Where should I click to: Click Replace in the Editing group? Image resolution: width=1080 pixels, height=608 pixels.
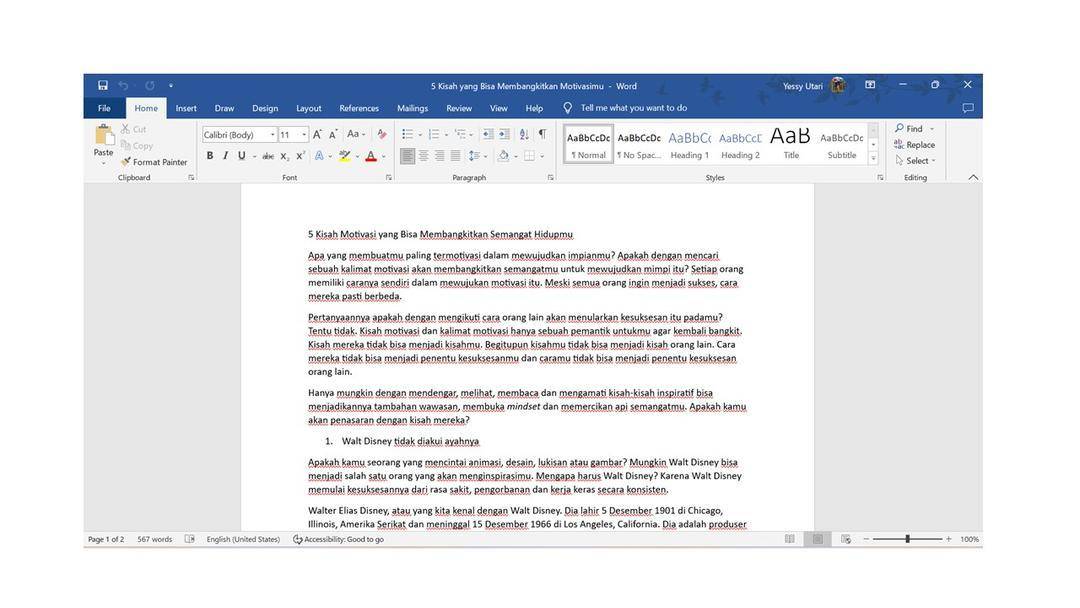[x=914, y=145]
